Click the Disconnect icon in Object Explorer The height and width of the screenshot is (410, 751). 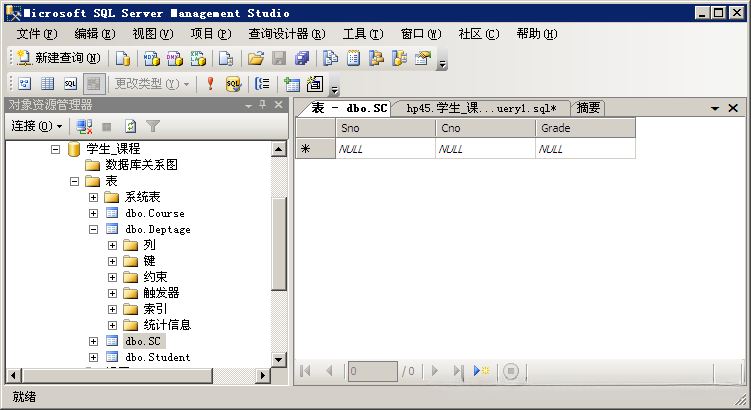[84, 126]
